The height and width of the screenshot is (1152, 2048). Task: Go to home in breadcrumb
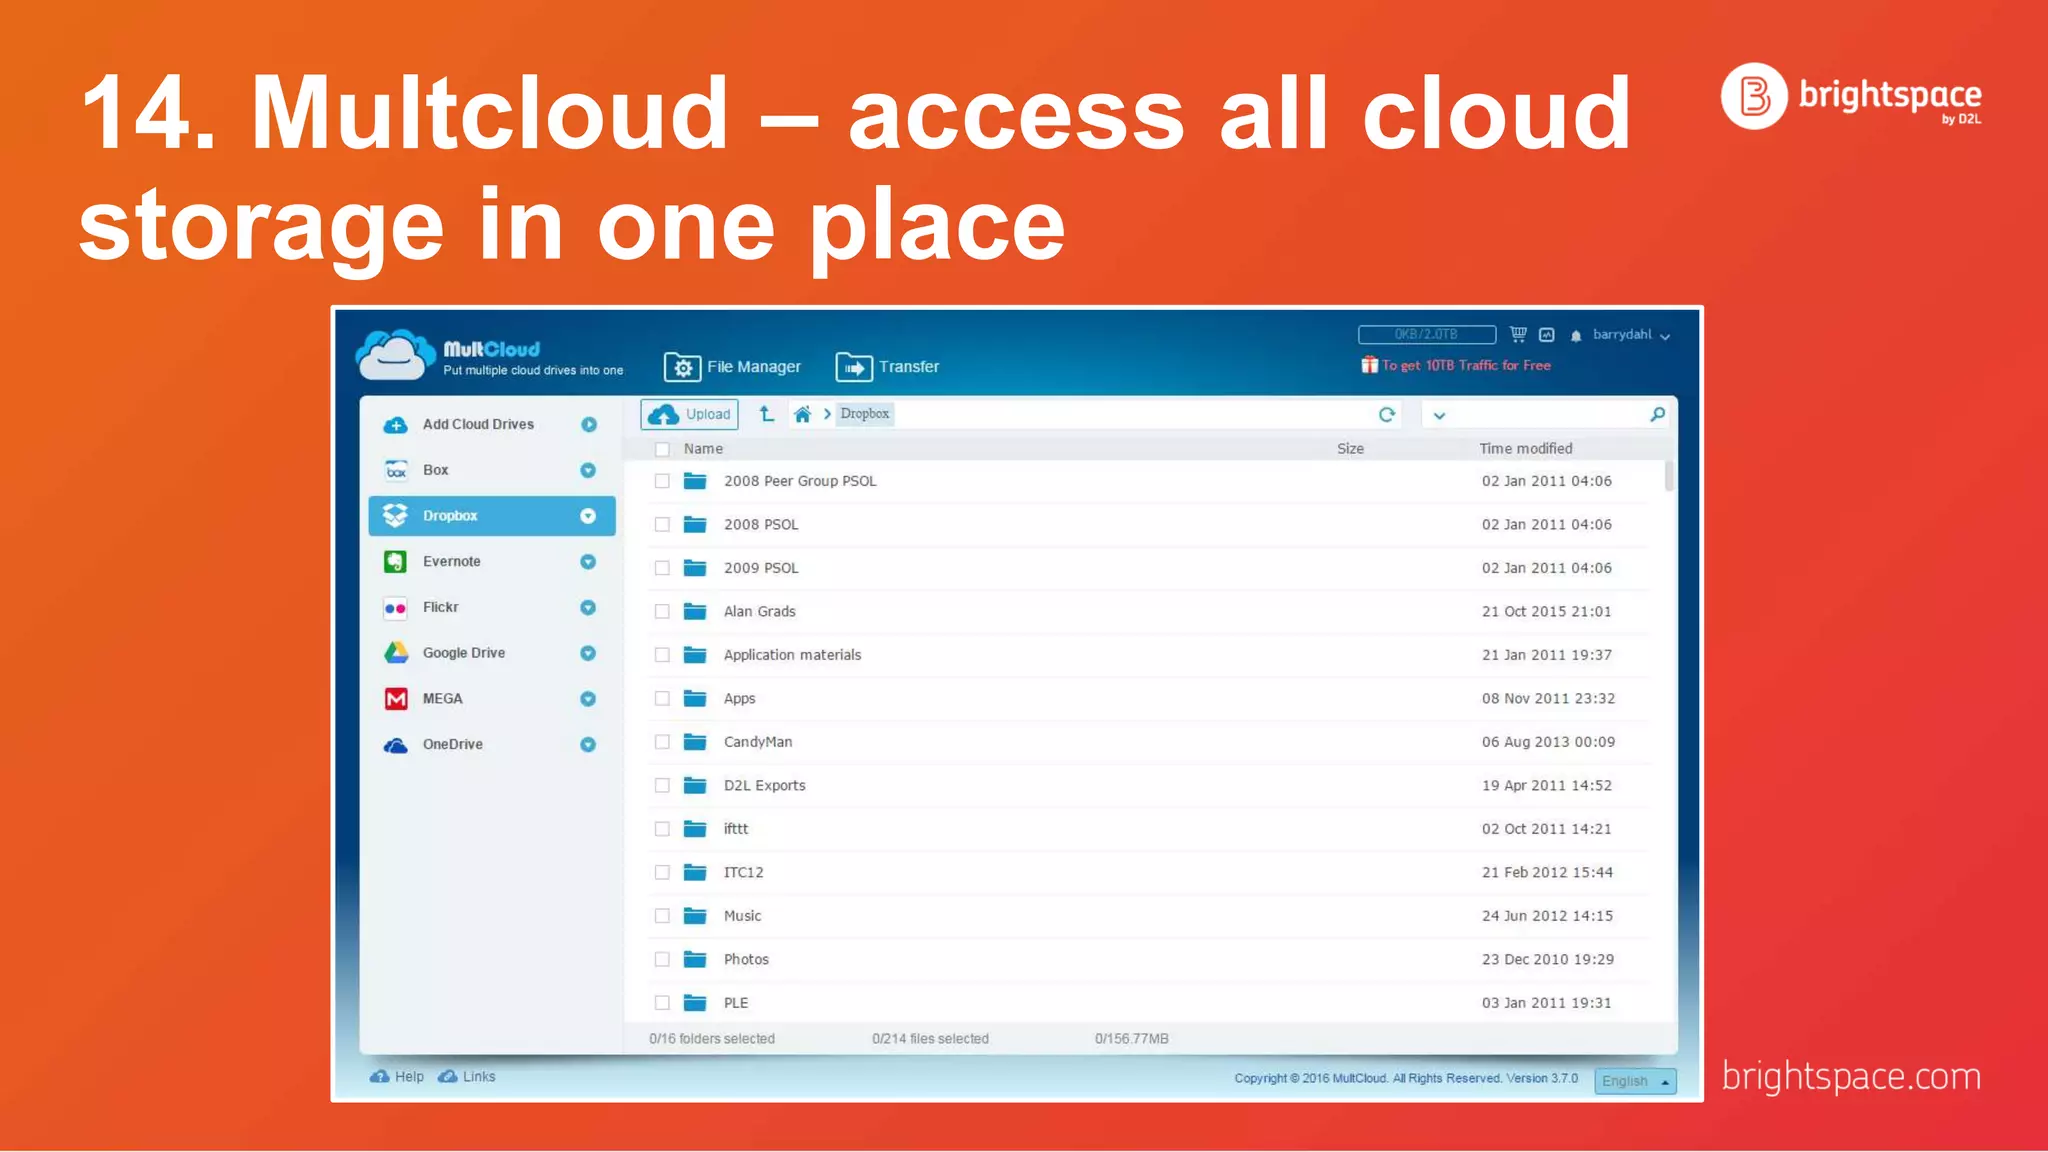tap(802, 414)
